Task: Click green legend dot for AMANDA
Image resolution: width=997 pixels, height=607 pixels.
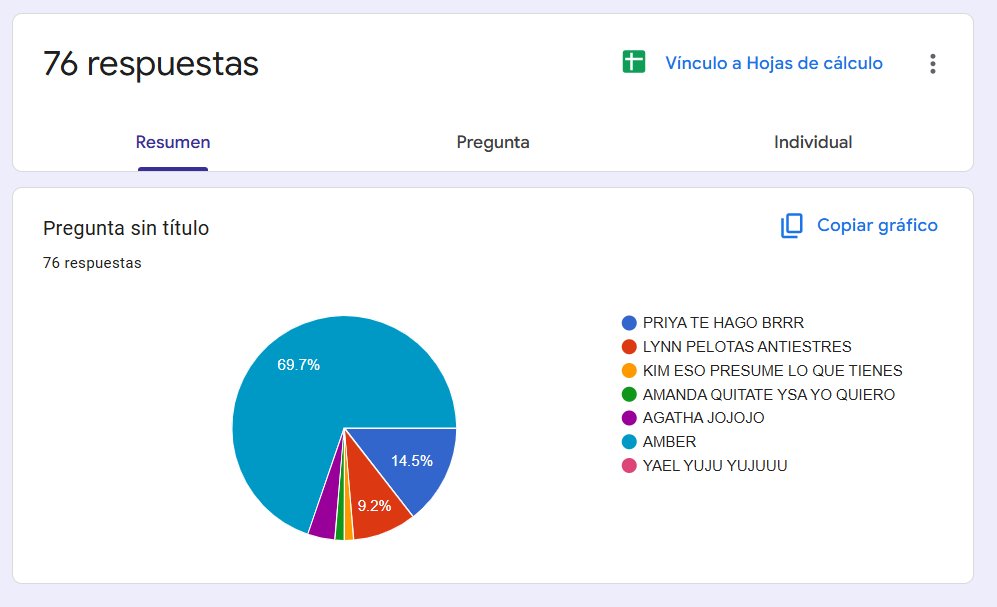Action: click(629, 395)
